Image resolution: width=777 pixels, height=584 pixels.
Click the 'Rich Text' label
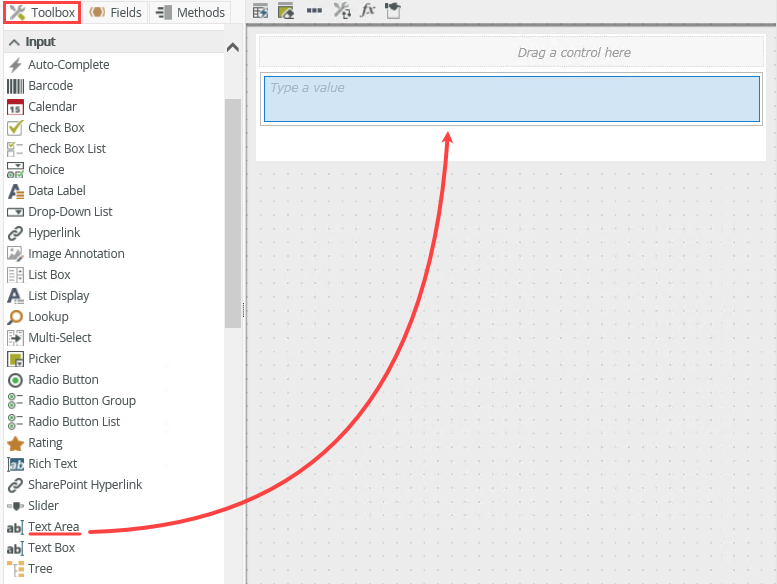coord(53,464)
